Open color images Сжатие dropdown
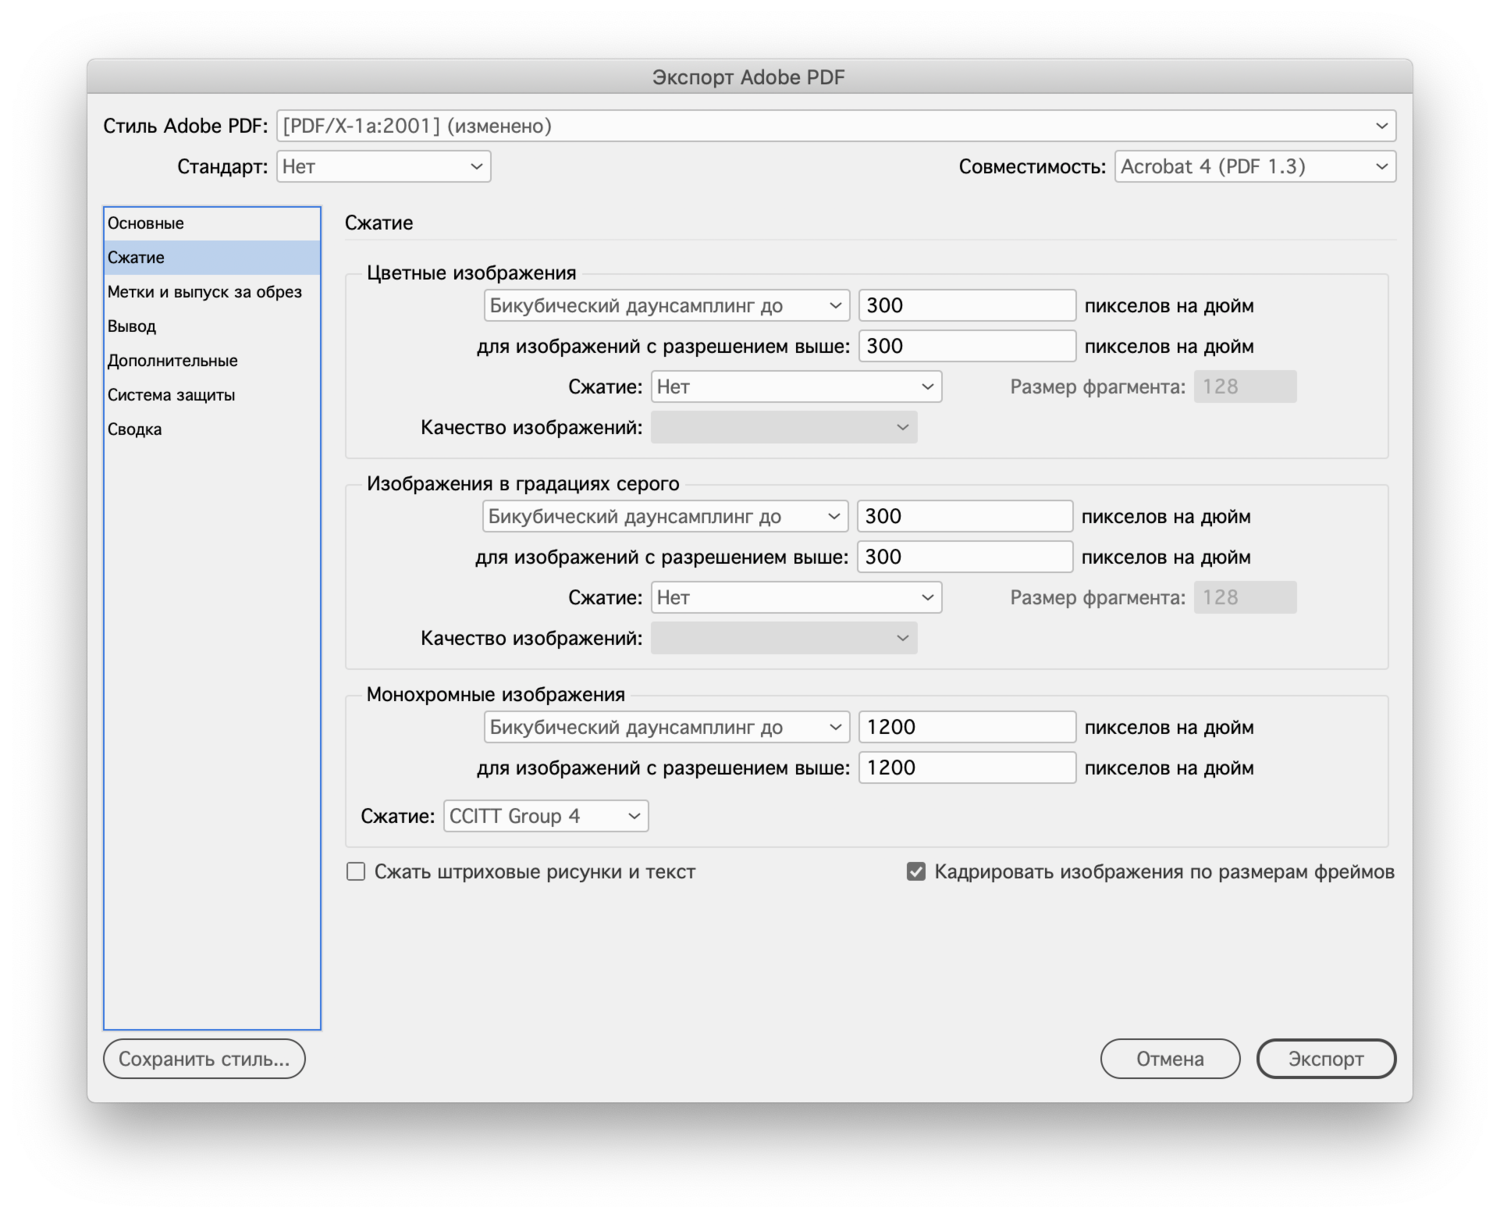The image size is (1500, 1218). 796,387
